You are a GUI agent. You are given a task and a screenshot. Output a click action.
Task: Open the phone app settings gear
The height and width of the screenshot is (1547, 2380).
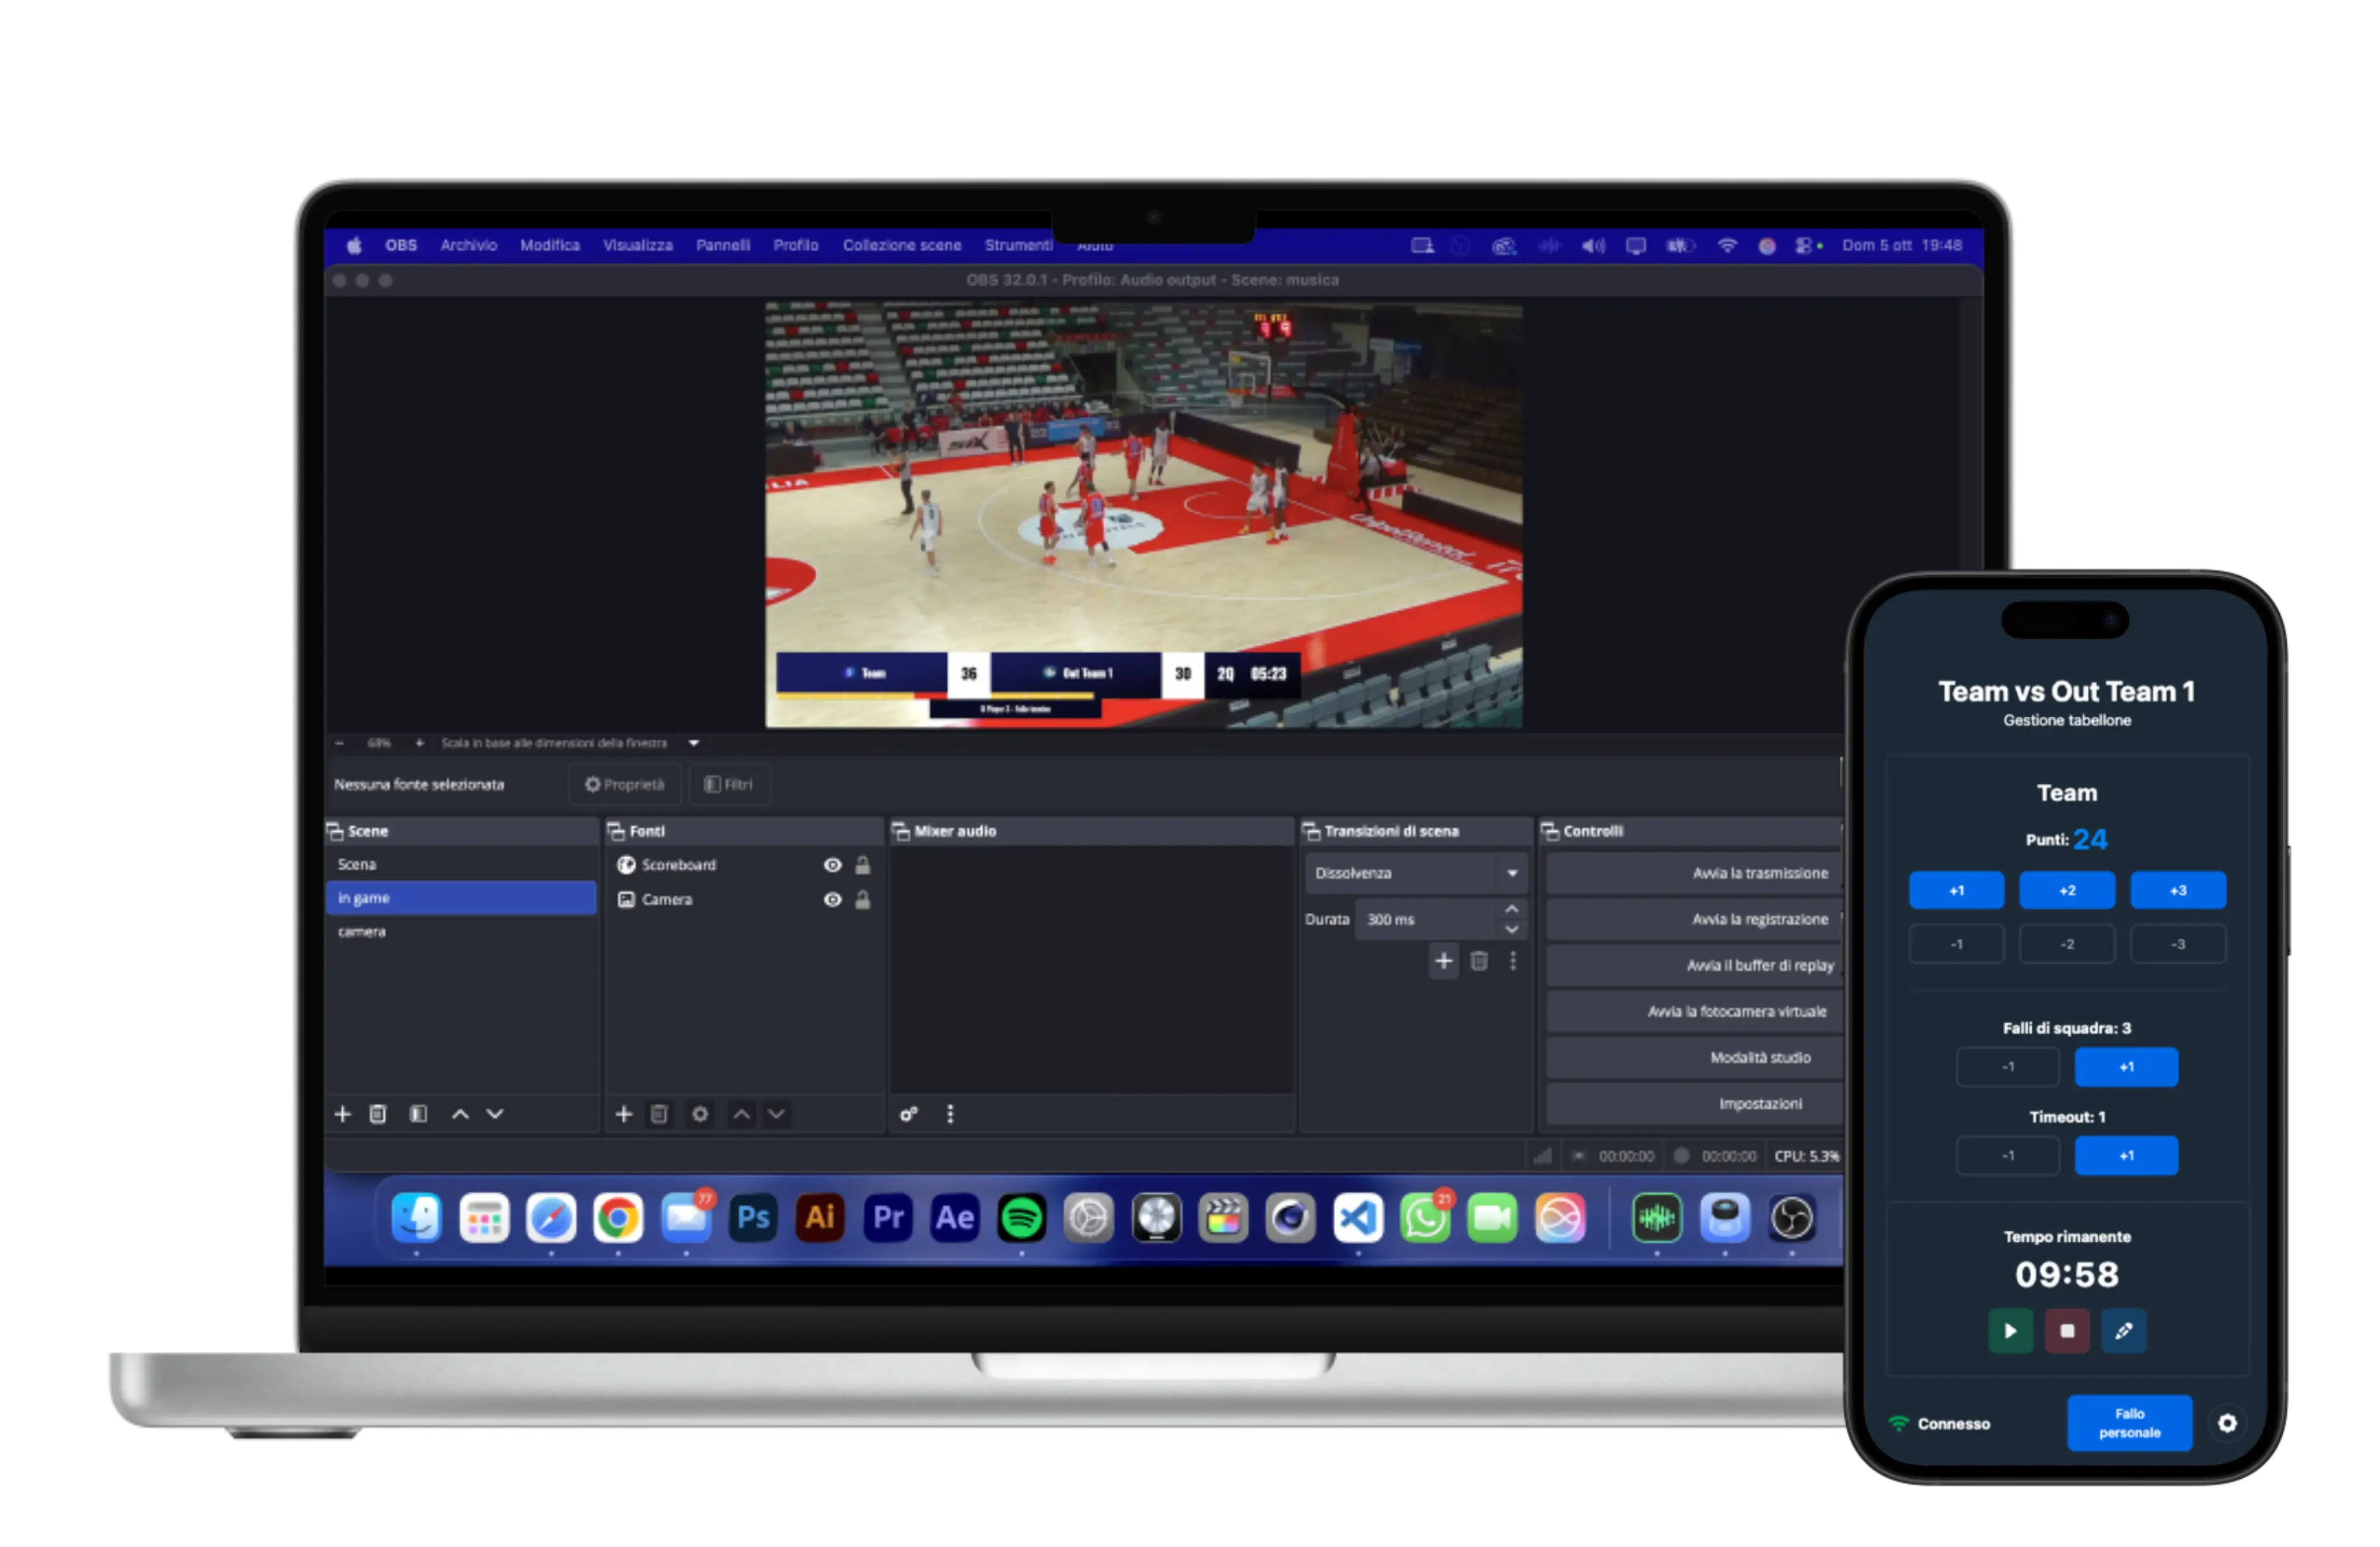pos(2226,1422)
